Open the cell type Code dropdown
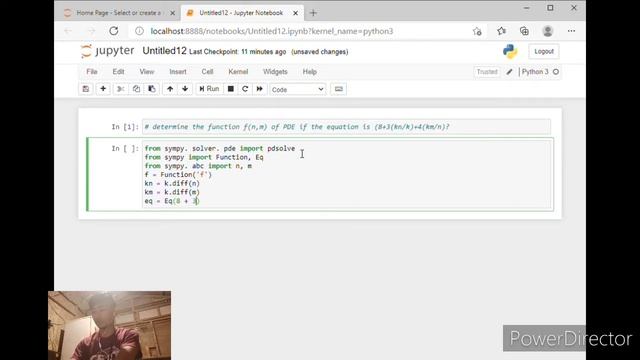Image resolution: width=640 pixels, height=360 pixels. 298,89
